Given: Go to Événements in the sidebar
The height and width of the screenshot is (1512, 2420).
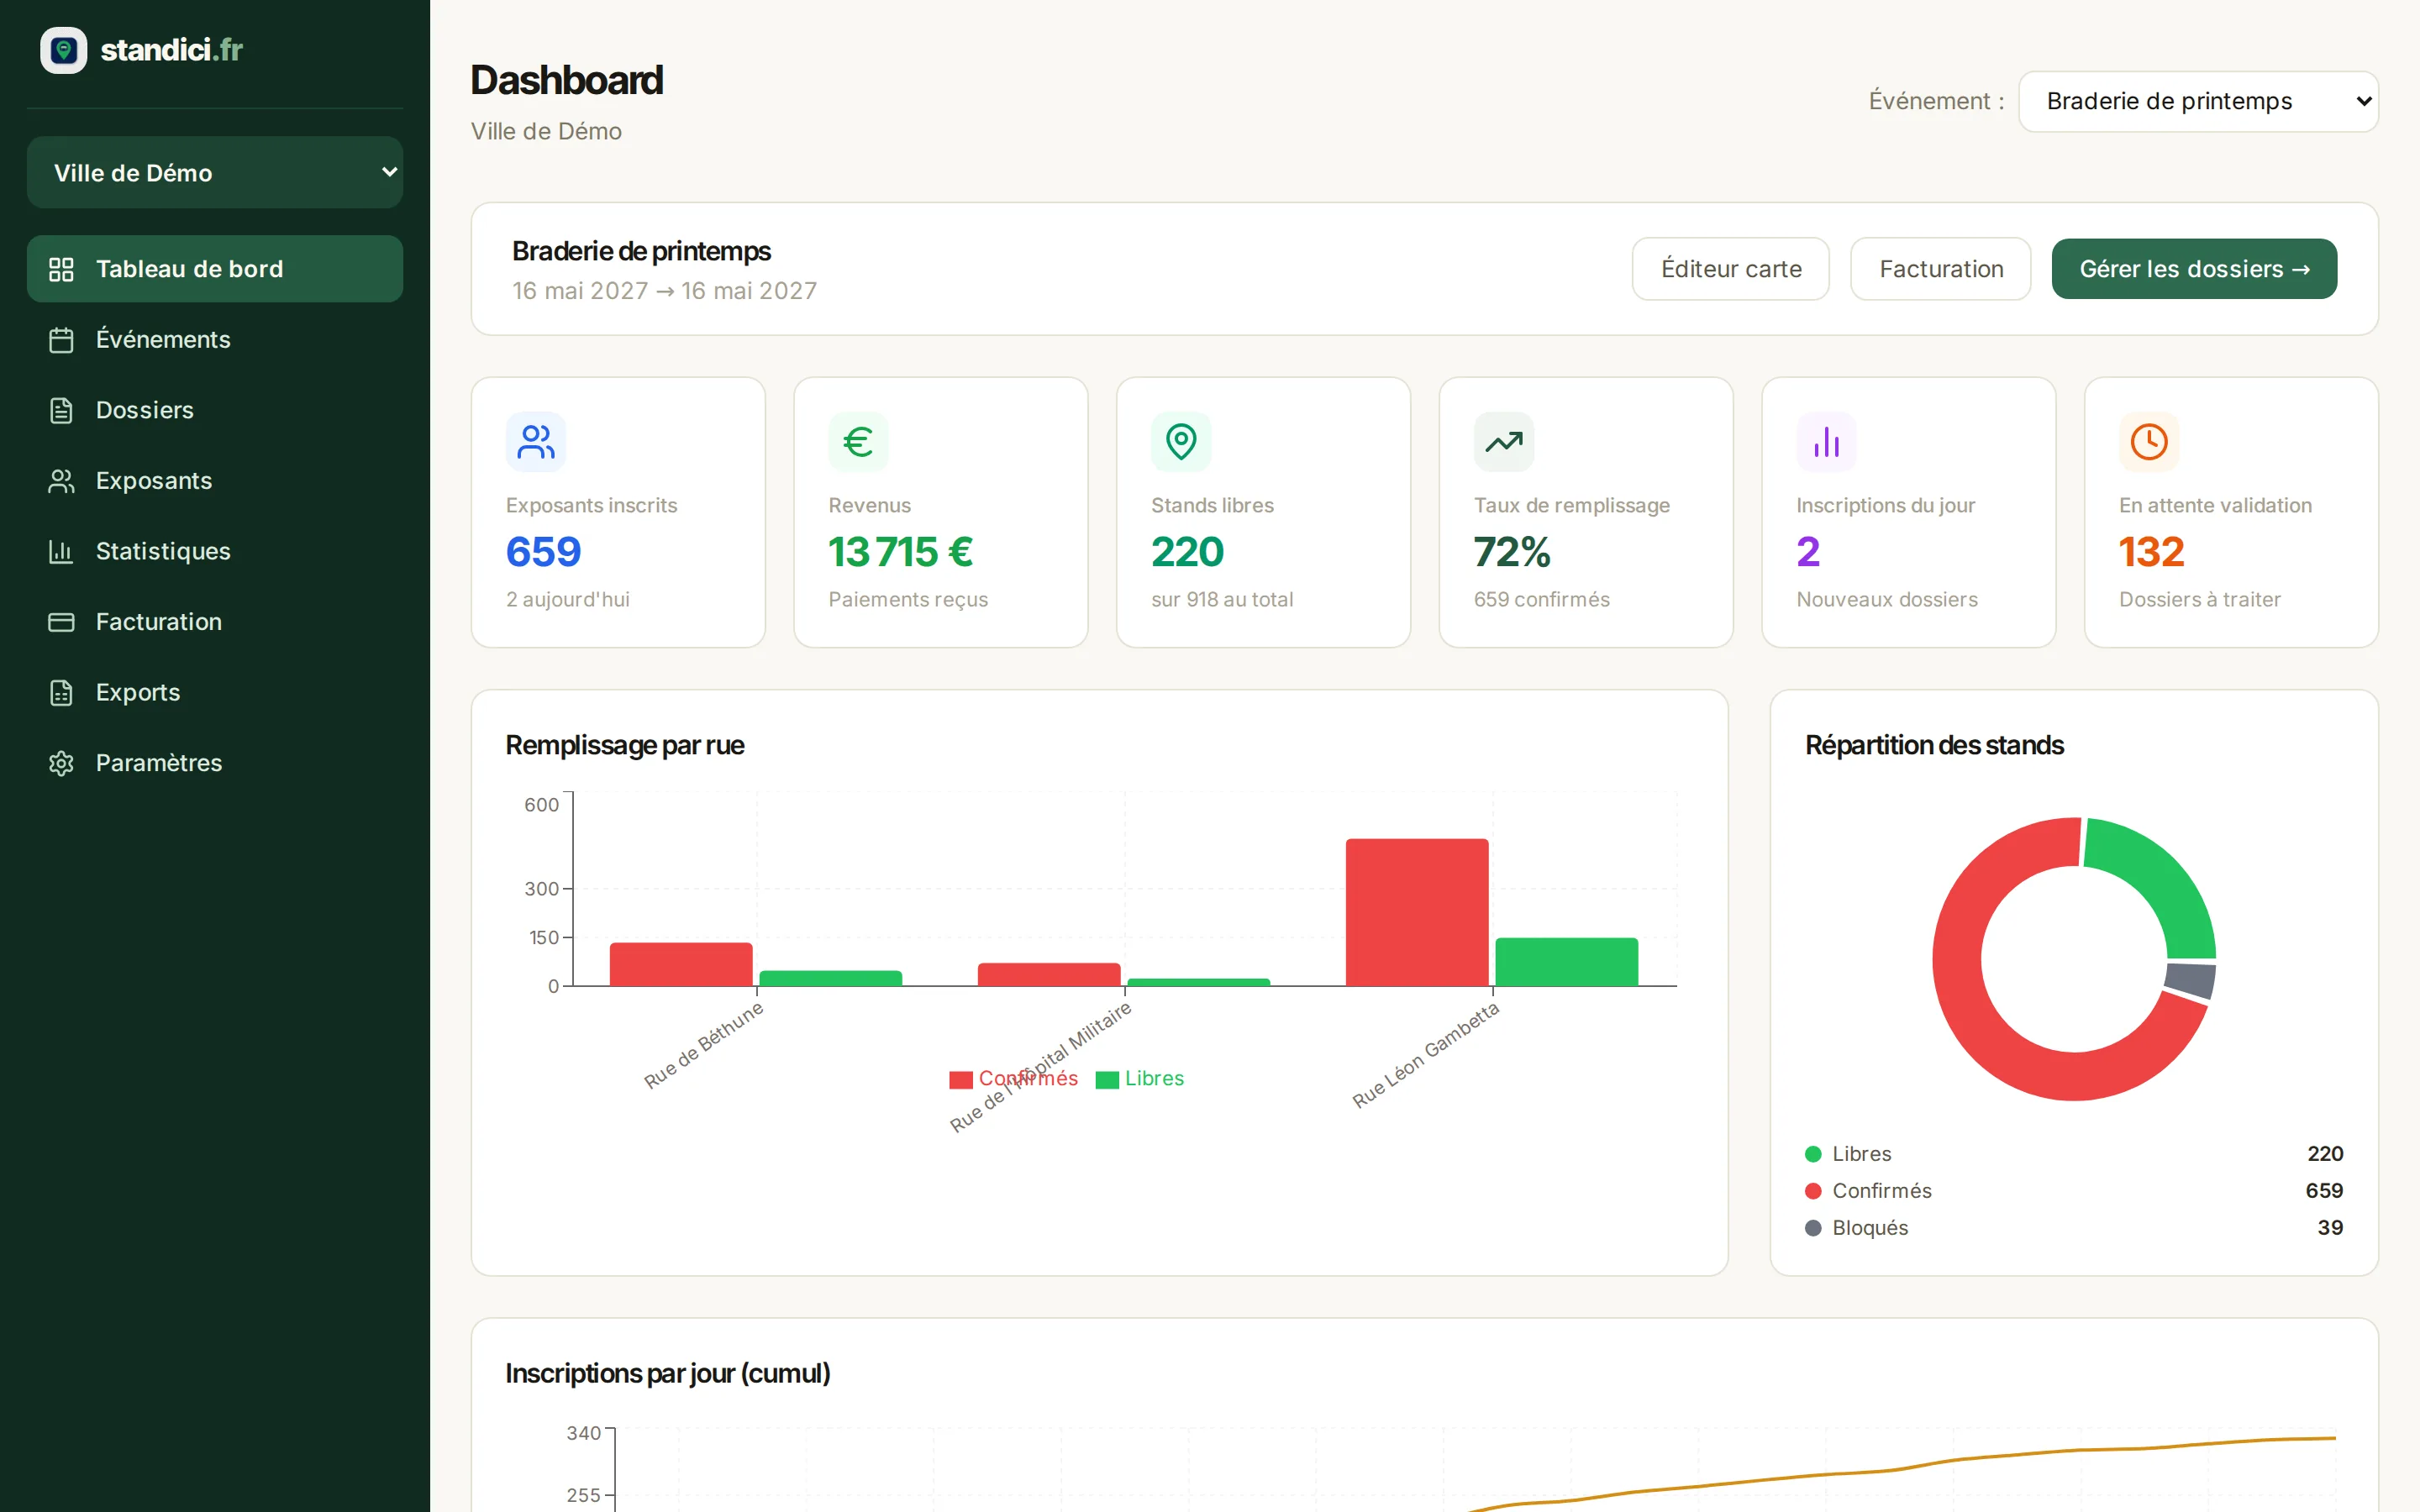Looking at the screenshot, I should pyautogui.click(x=215, y=340).
